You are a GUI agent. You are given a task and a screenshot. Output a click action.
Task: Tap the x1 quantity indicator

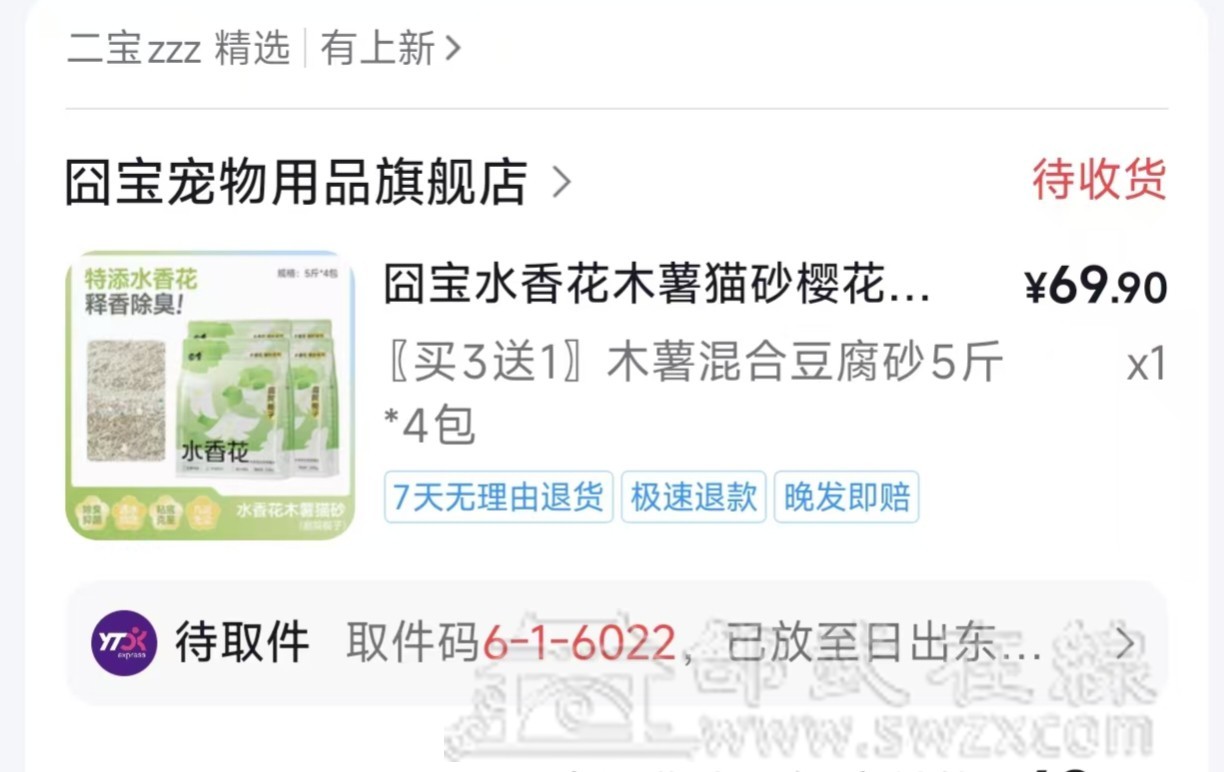(1147, 366)
